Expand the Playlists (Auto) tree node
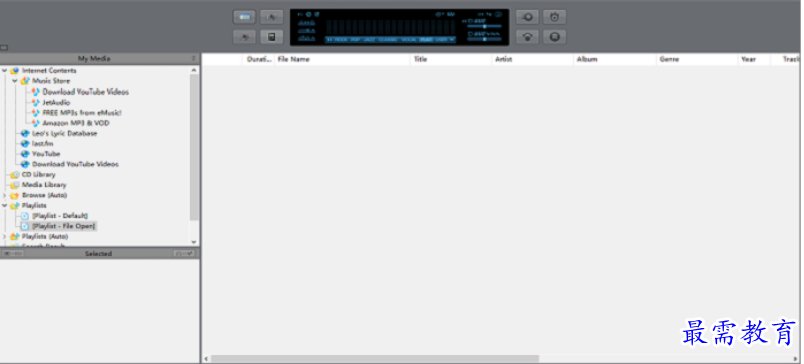The image size is (804, 364). tap(5, 236)
